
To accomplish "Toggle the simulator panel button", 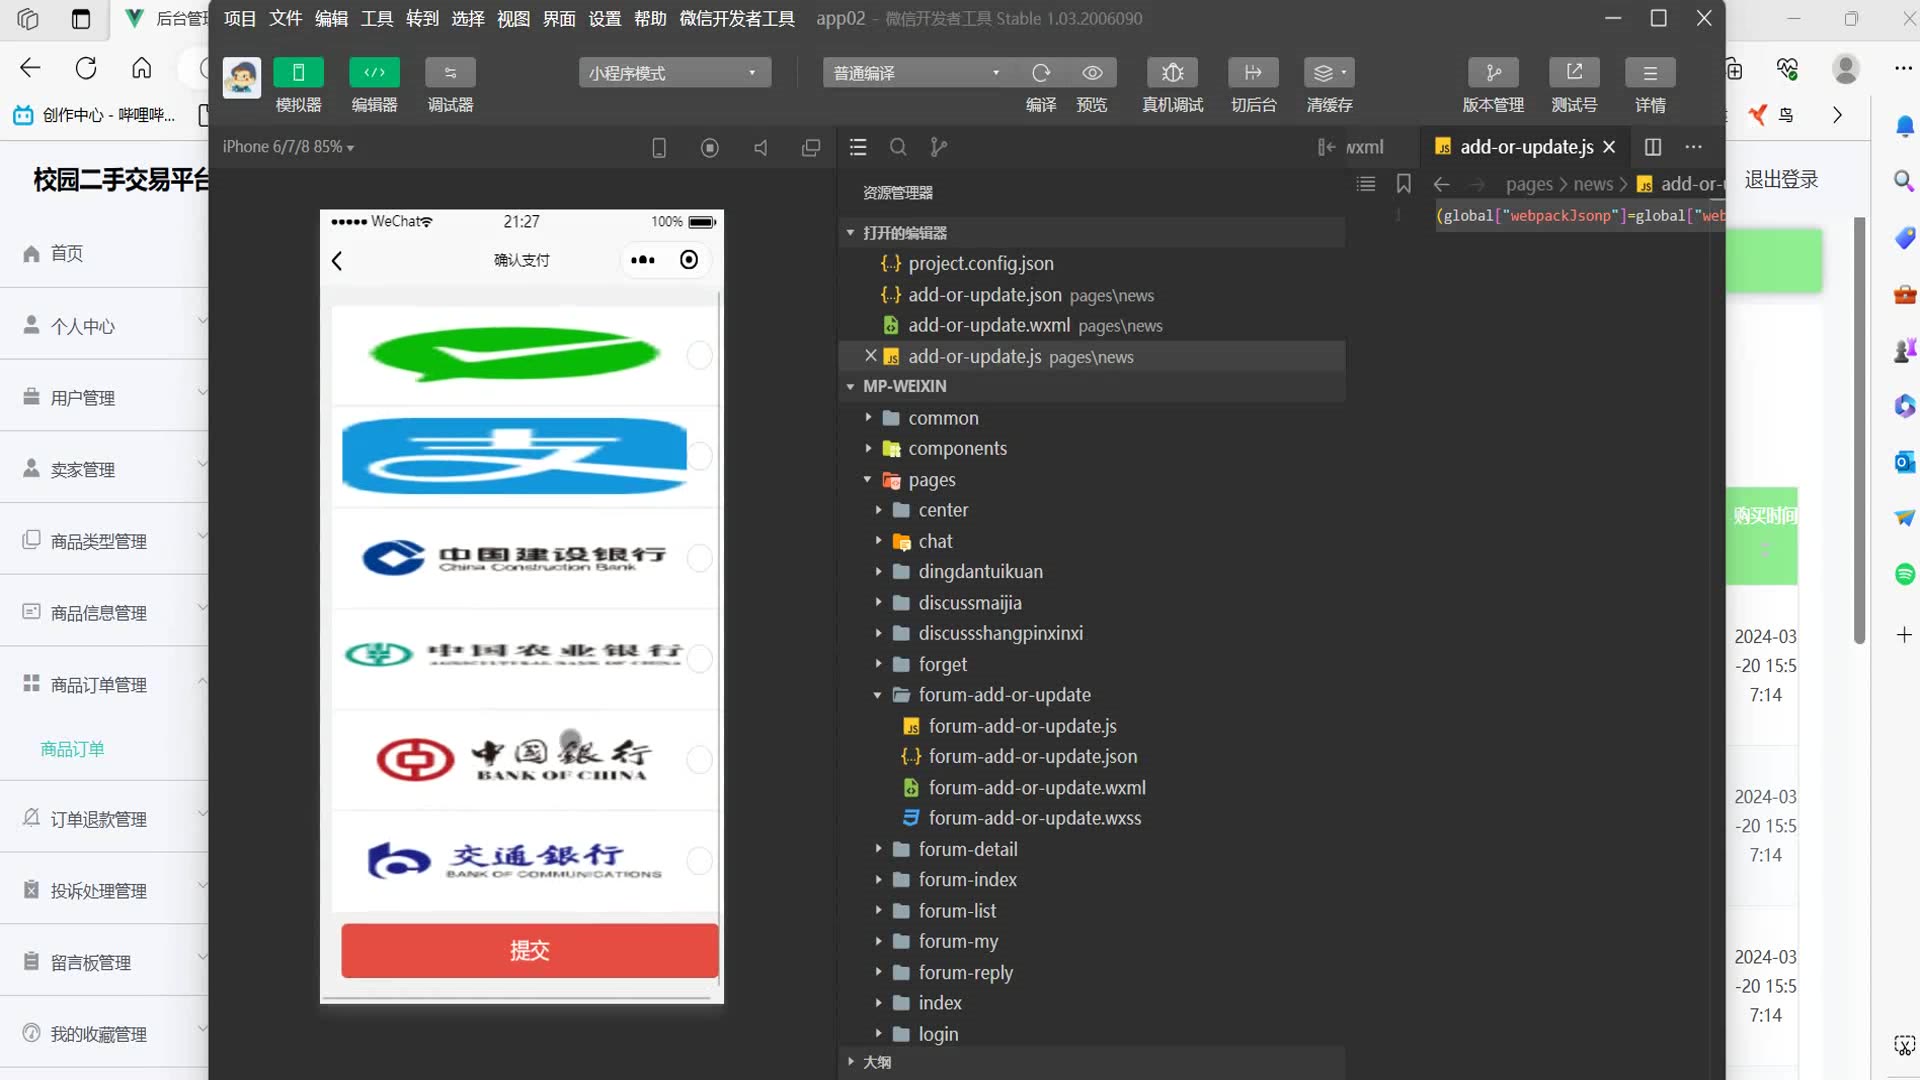I will (x=298, y=73).
